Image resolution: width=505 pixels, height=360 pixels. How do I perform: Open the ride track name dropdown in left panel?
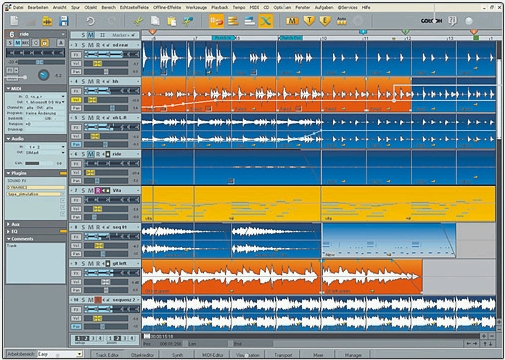63,34
